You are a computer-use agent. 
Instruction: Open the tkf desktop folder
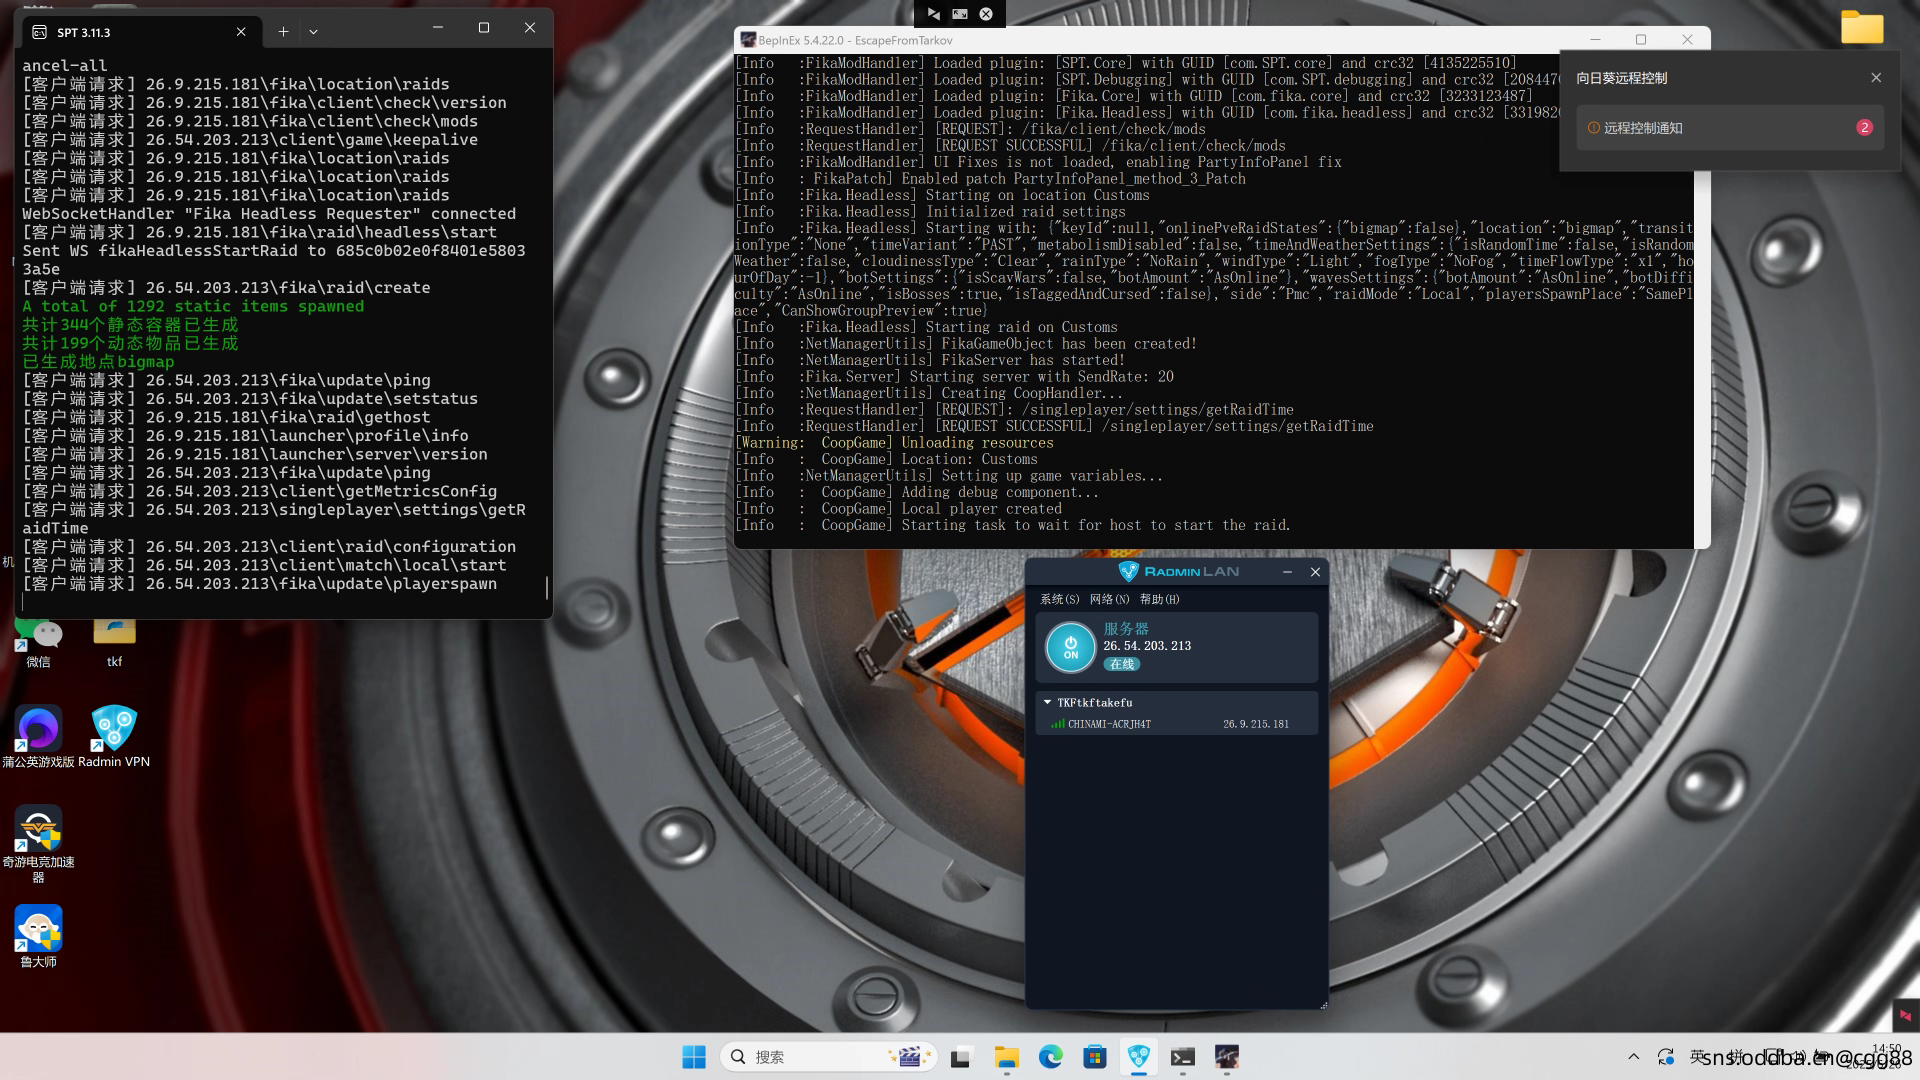(x=114, y=642)
